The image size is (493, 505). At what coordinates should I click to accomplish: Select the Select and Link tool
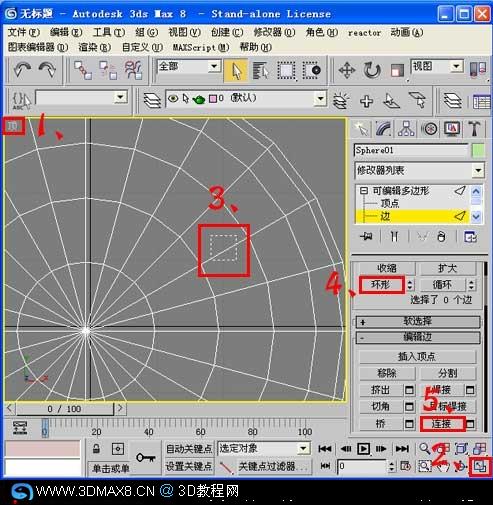(x=83, y=70)
